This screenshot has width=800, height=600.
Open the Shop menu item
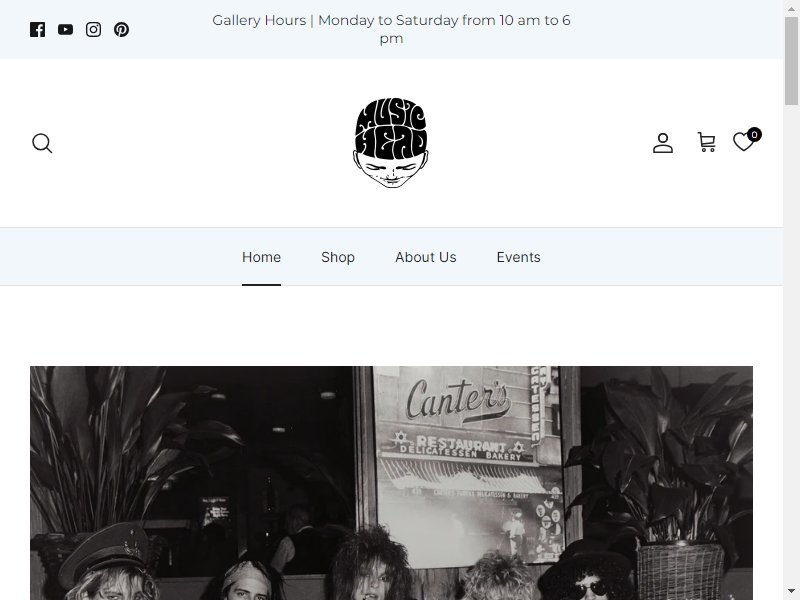pos(338,257)
